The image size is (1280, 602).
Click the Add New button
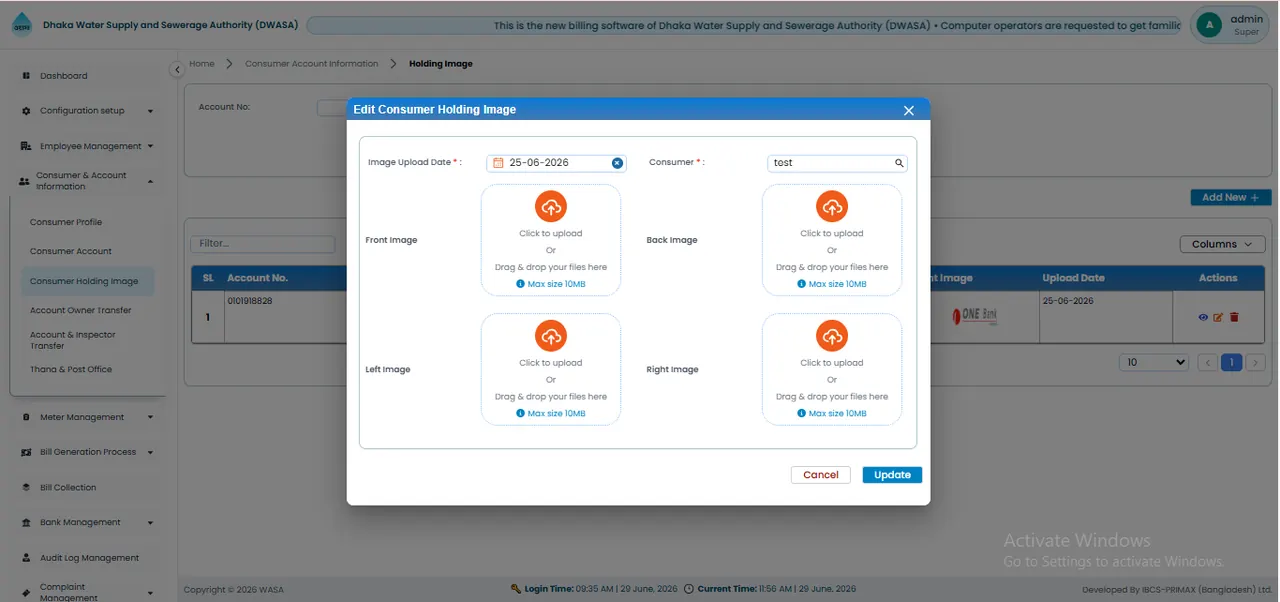tap(1231, 197)
